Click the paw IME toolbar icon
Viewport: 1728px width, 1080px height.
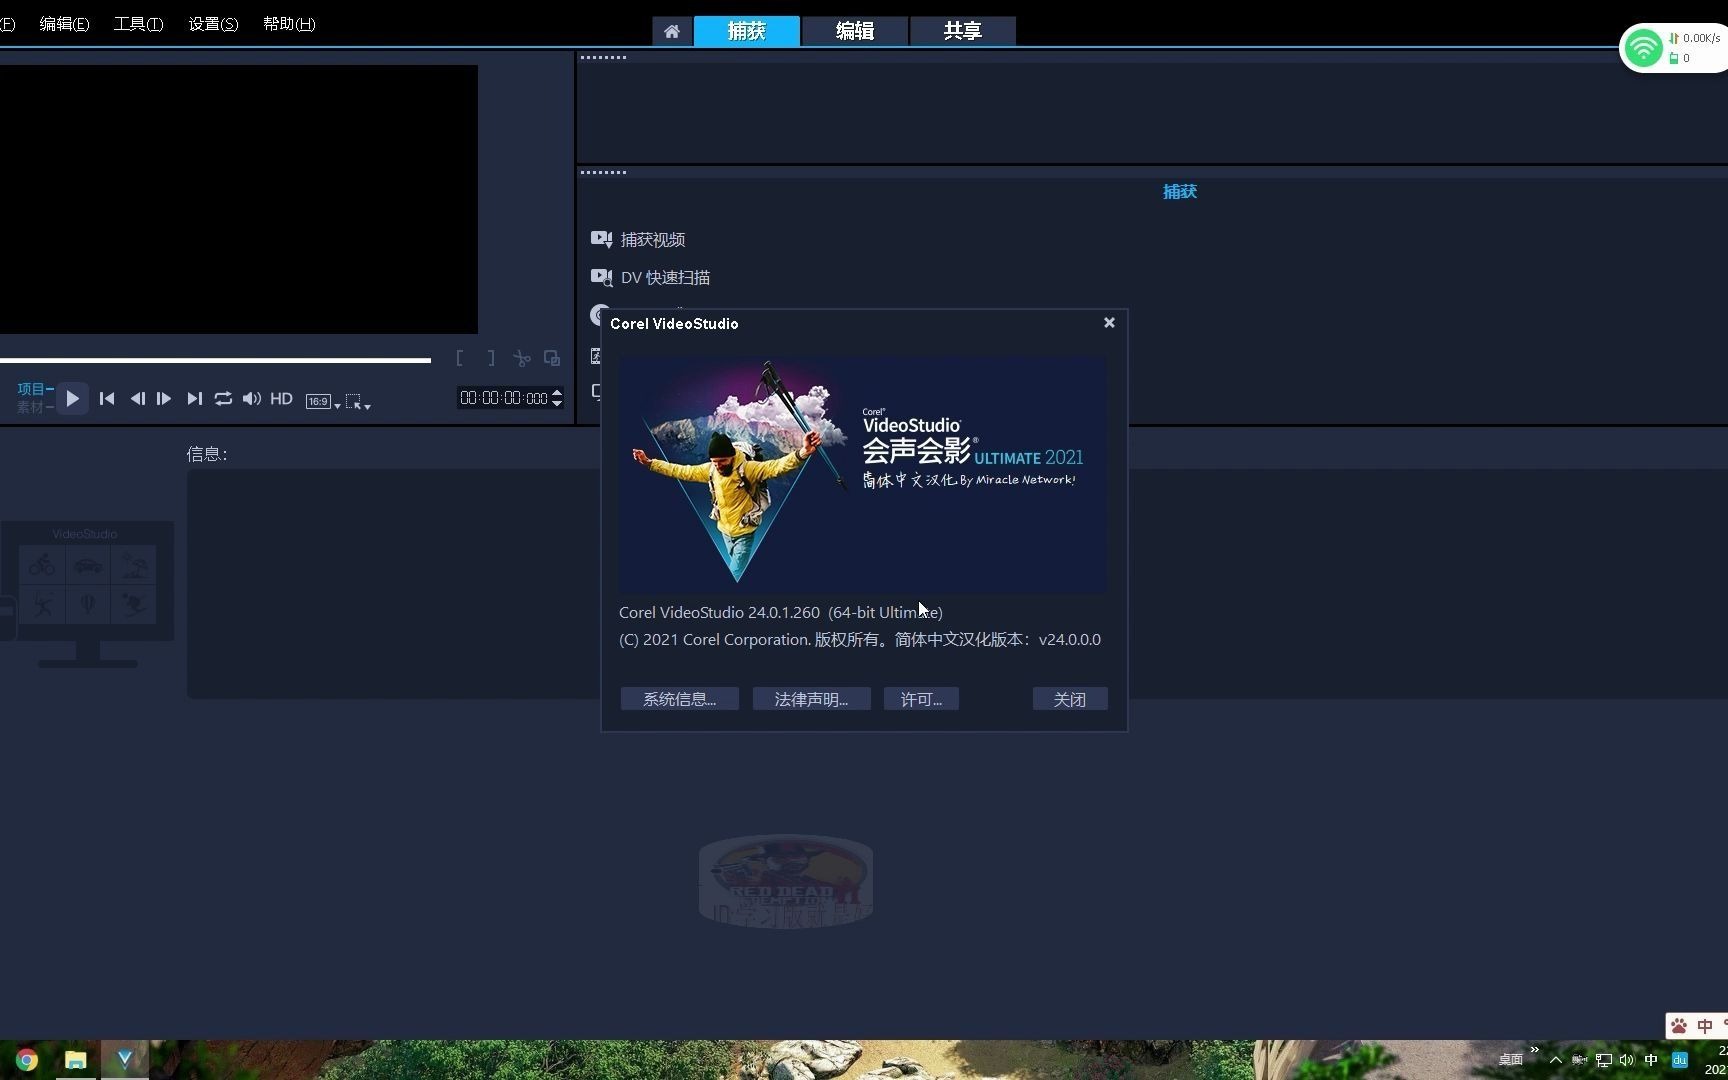click(x=1679, y=1026)
